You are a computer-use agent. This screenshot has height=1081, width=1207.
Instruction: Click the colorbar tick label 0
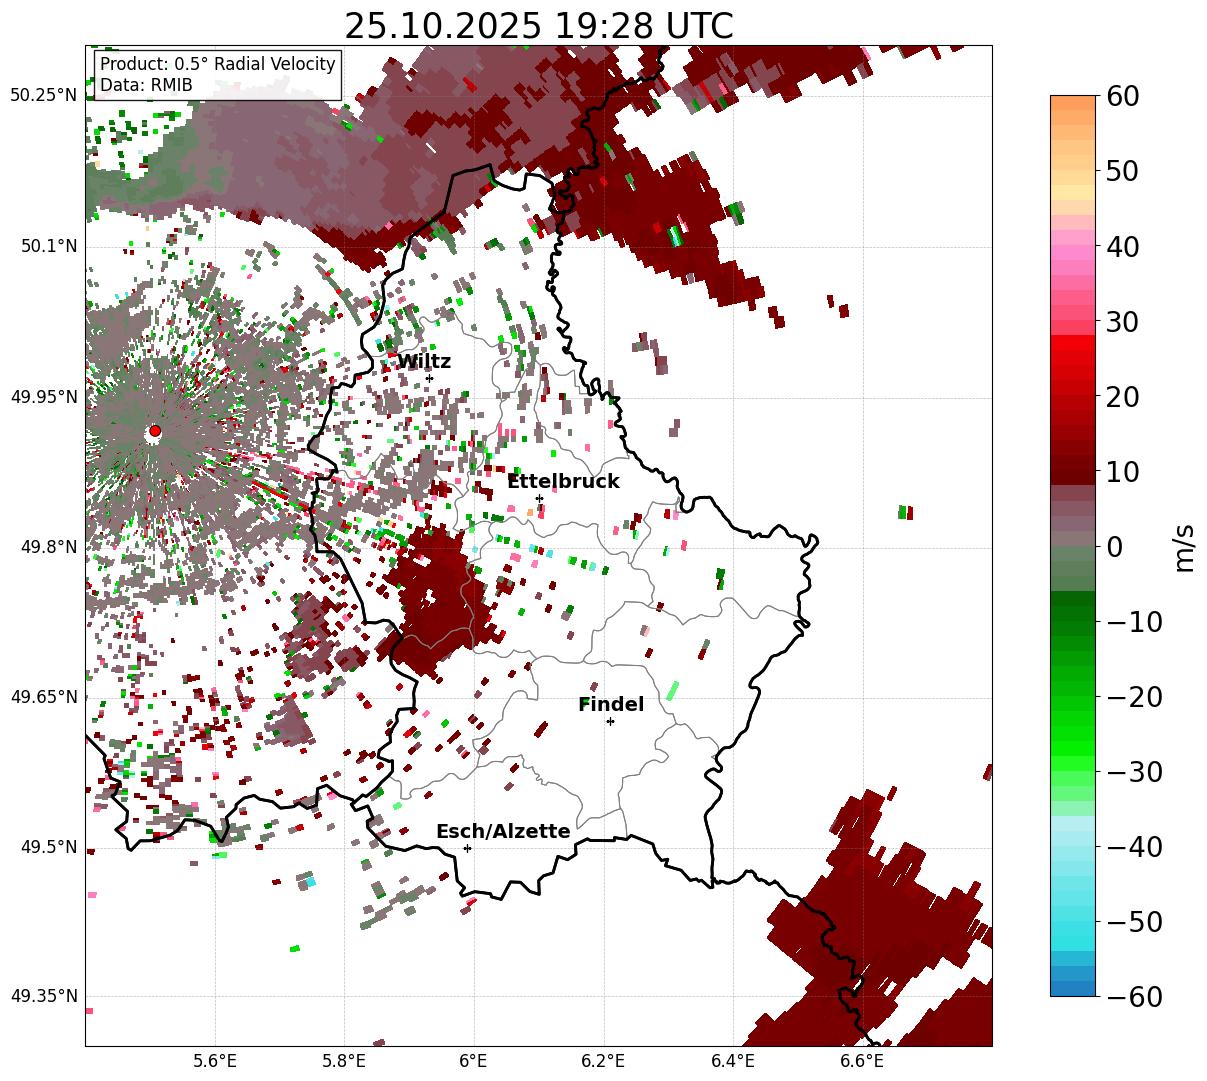click(x=1115, y=547)
